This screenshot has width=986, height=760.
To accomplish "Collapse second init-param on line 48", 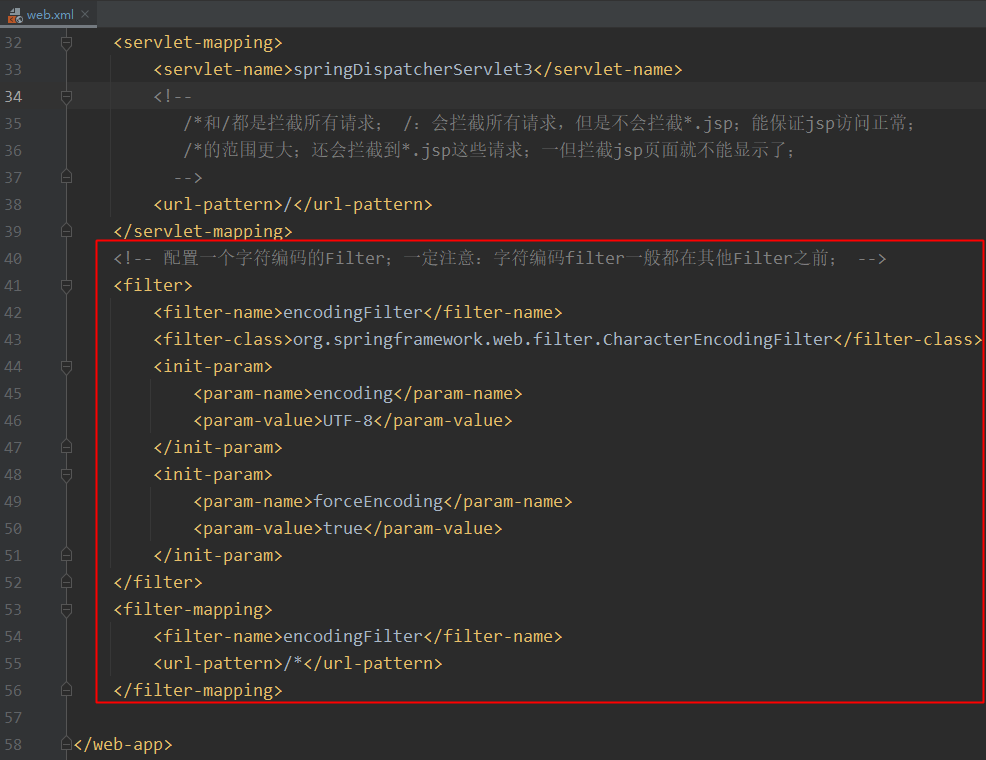I will click(66, 475).
